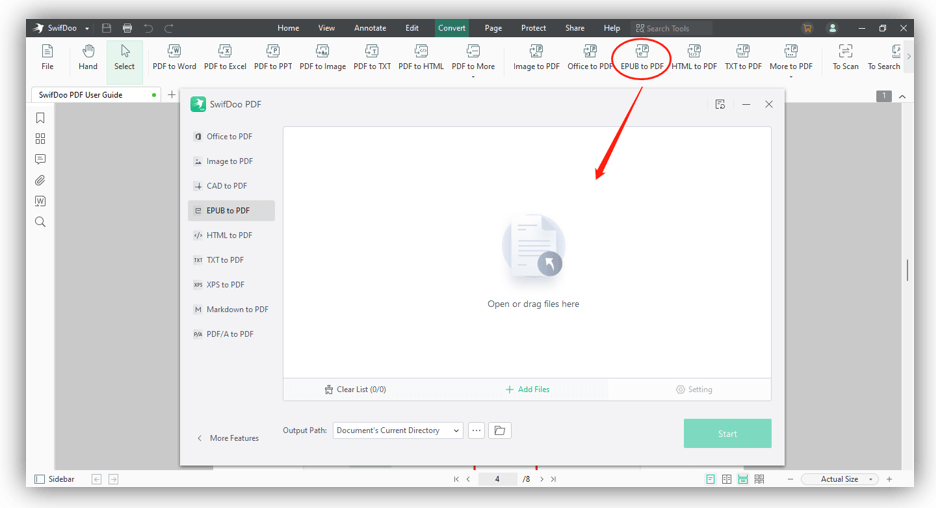Screen dimensions: 936x508
Task: Click Office to PDF in ribbon
Action: click(590, 57)
